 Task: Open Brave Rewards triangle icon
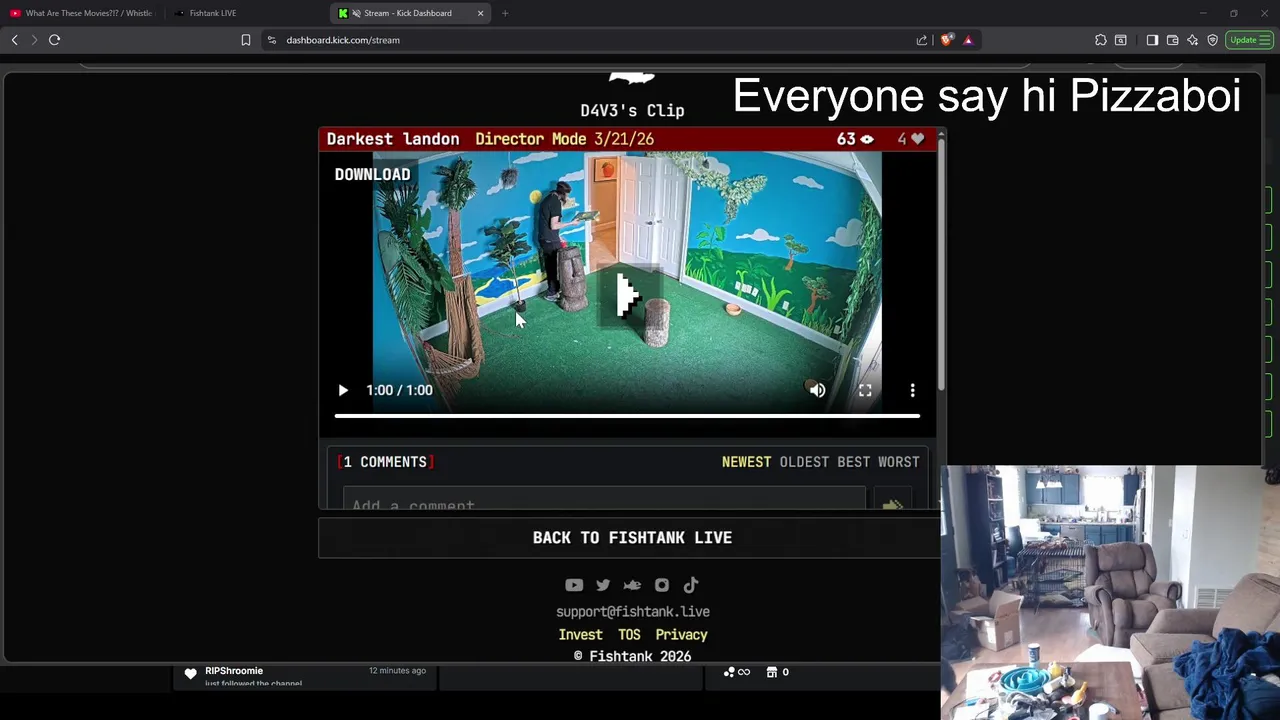coord(968,40)
